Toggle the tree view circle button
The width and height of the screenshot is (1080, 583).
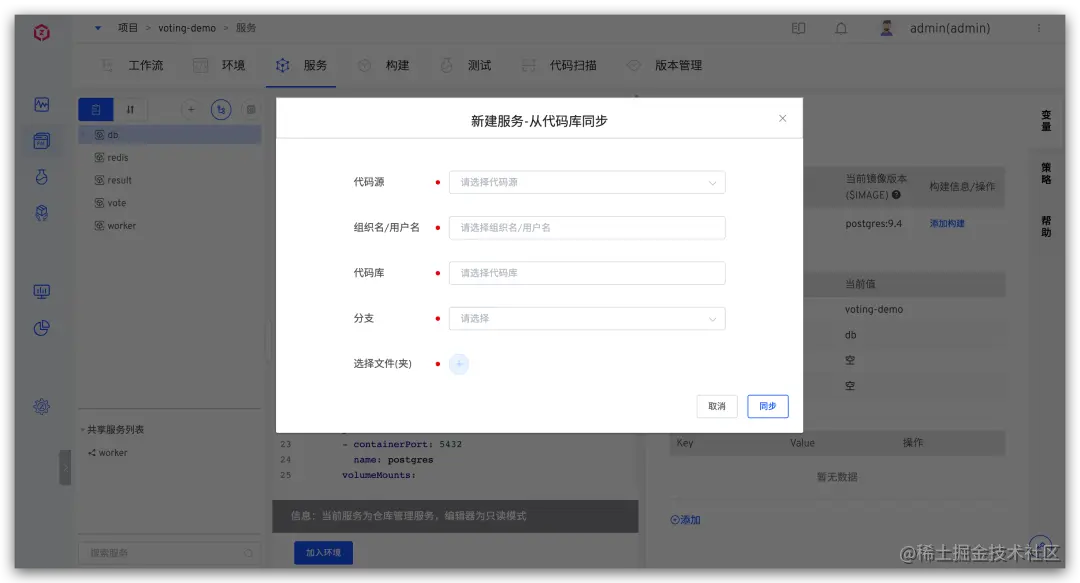pyautogui.click(x=221, y=109)
